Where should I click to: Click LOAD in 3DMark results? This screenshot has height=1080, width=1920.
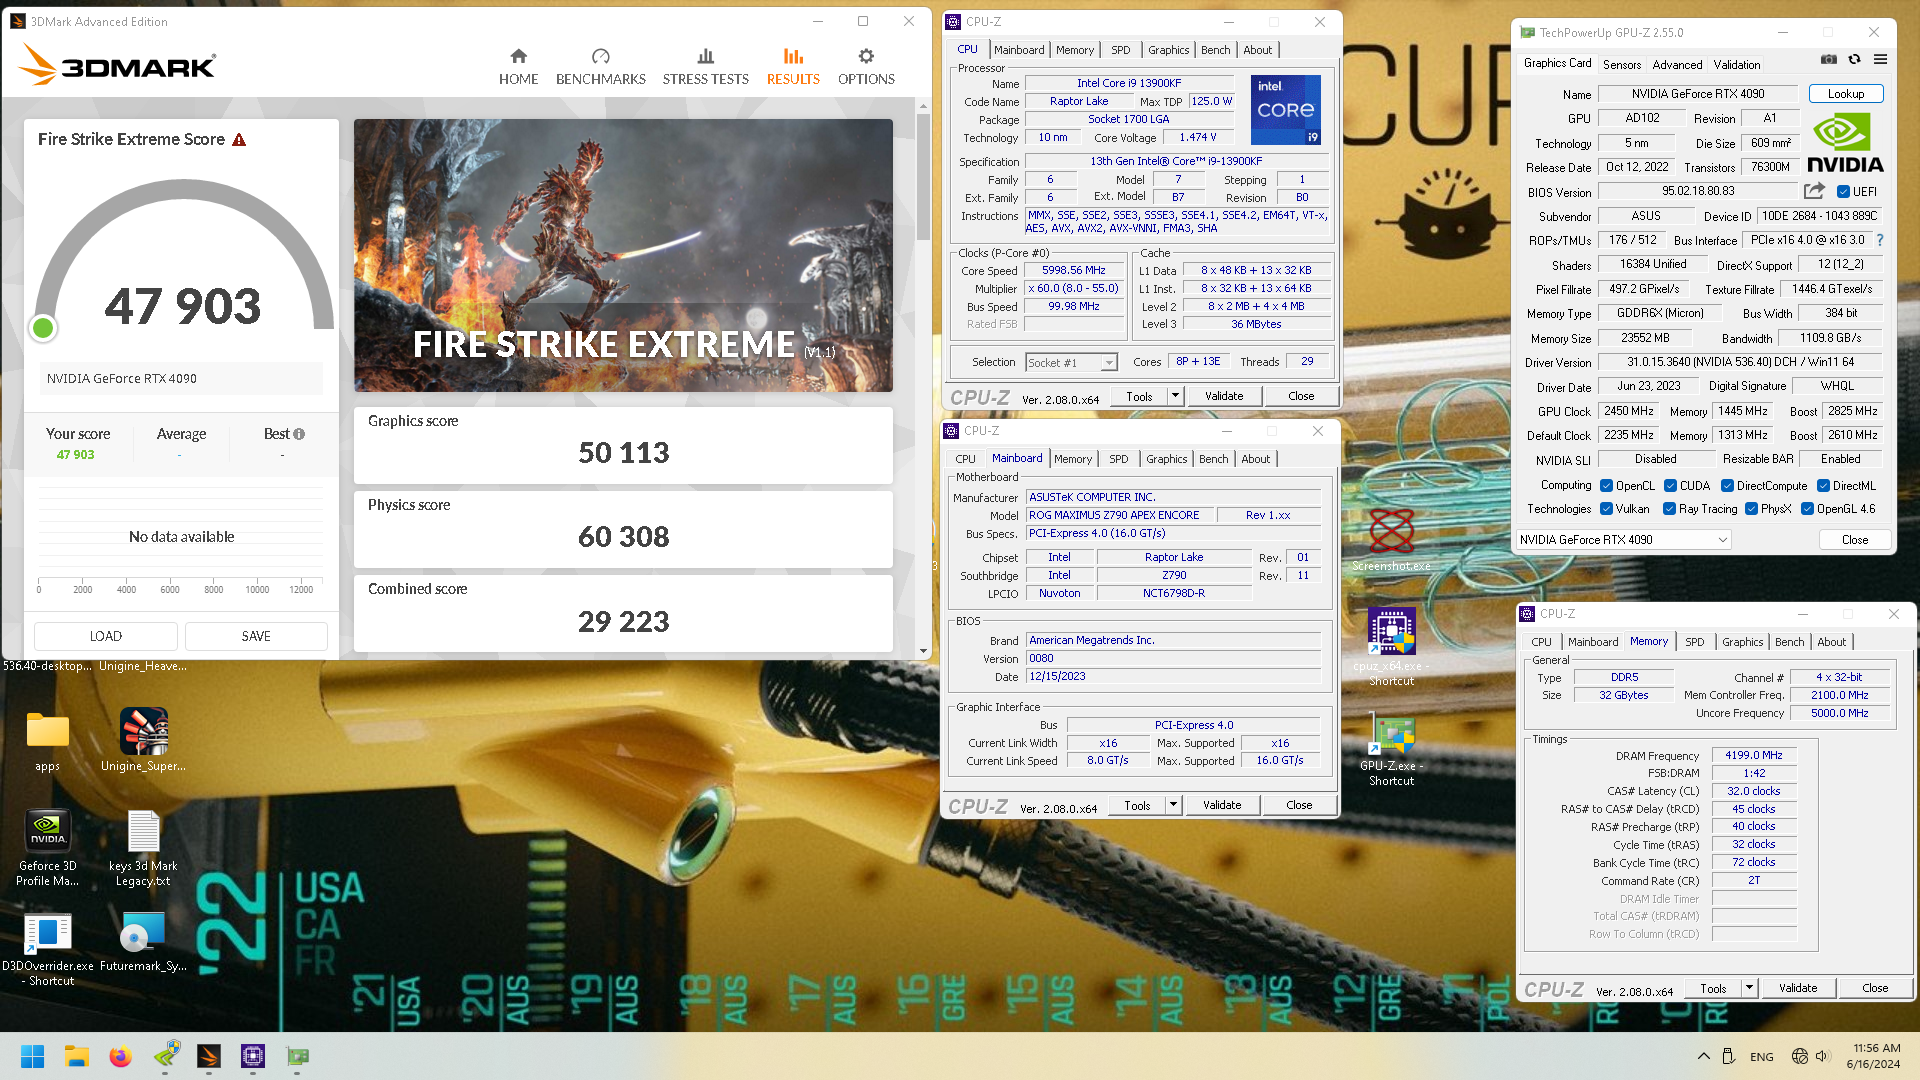pos(106,636)
